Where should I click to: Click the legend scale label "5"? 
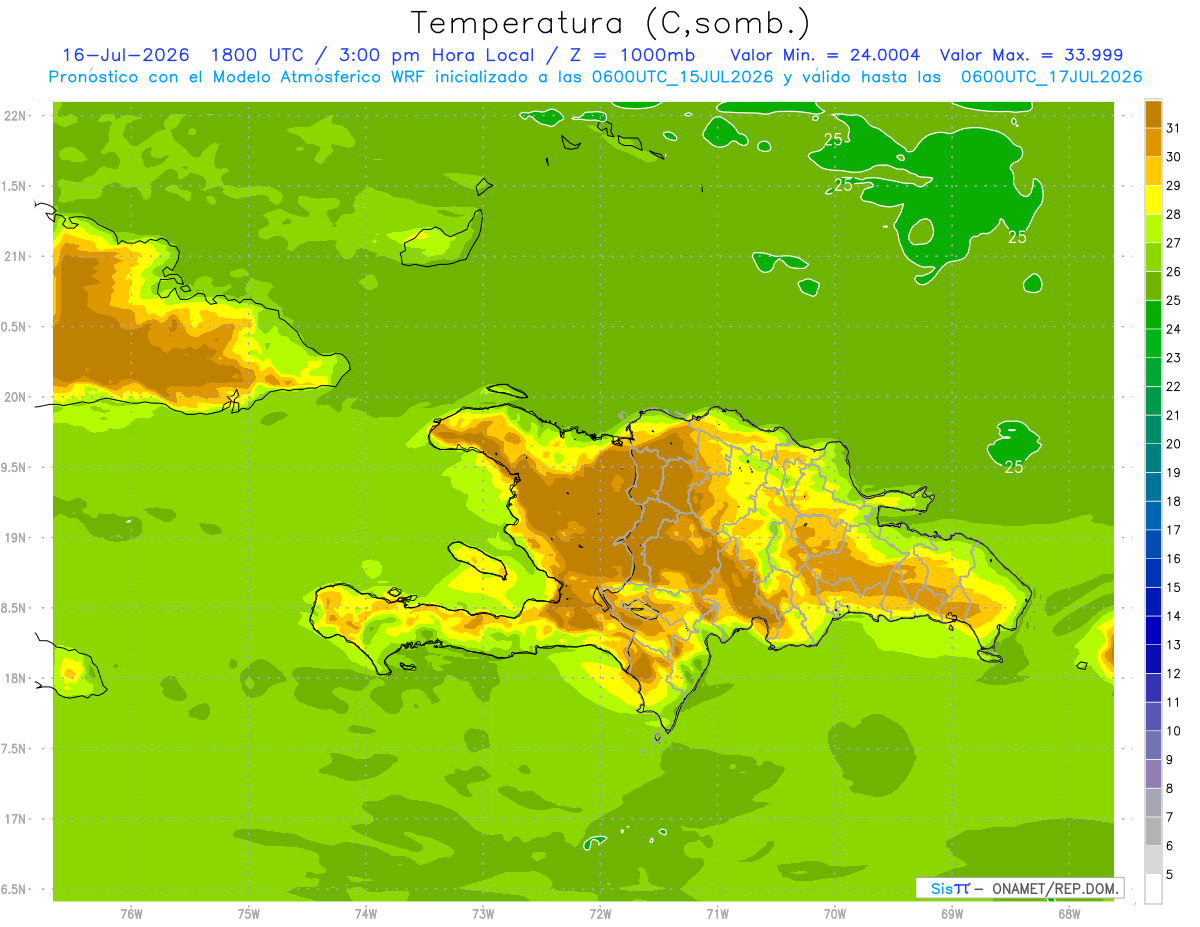[x=1170, y=874]
